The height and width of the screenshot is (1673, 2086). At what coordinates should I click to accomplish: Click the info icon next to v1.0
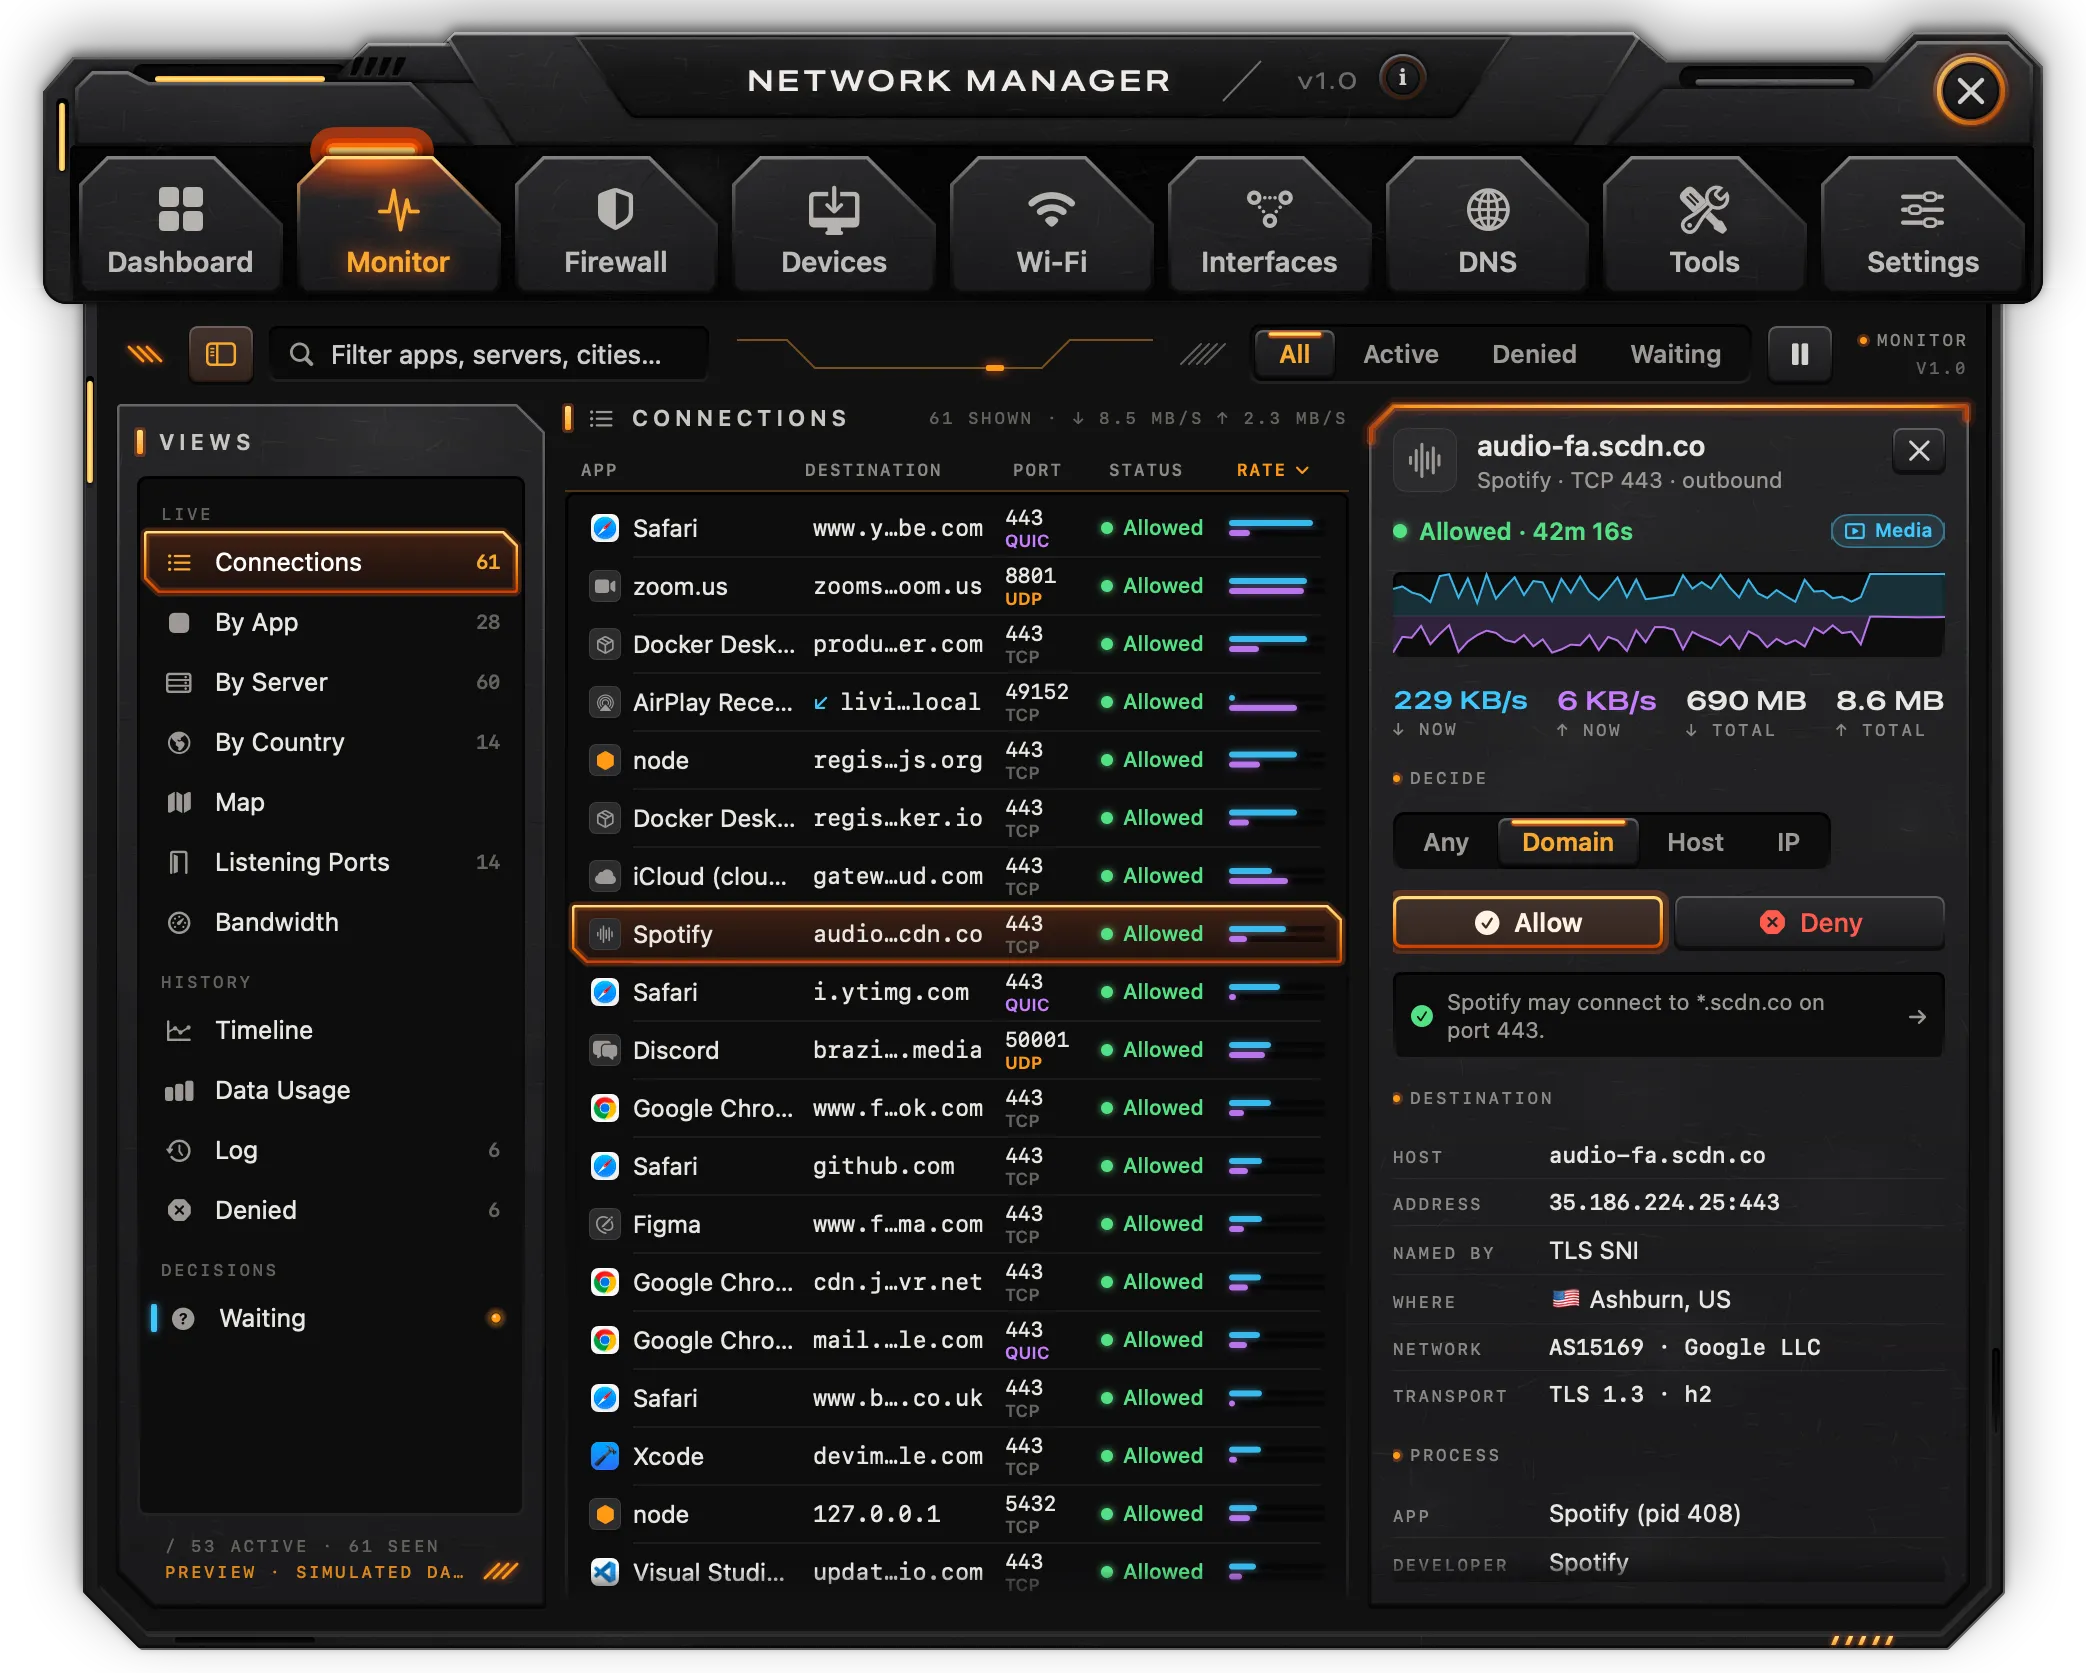coord(1402,78)
